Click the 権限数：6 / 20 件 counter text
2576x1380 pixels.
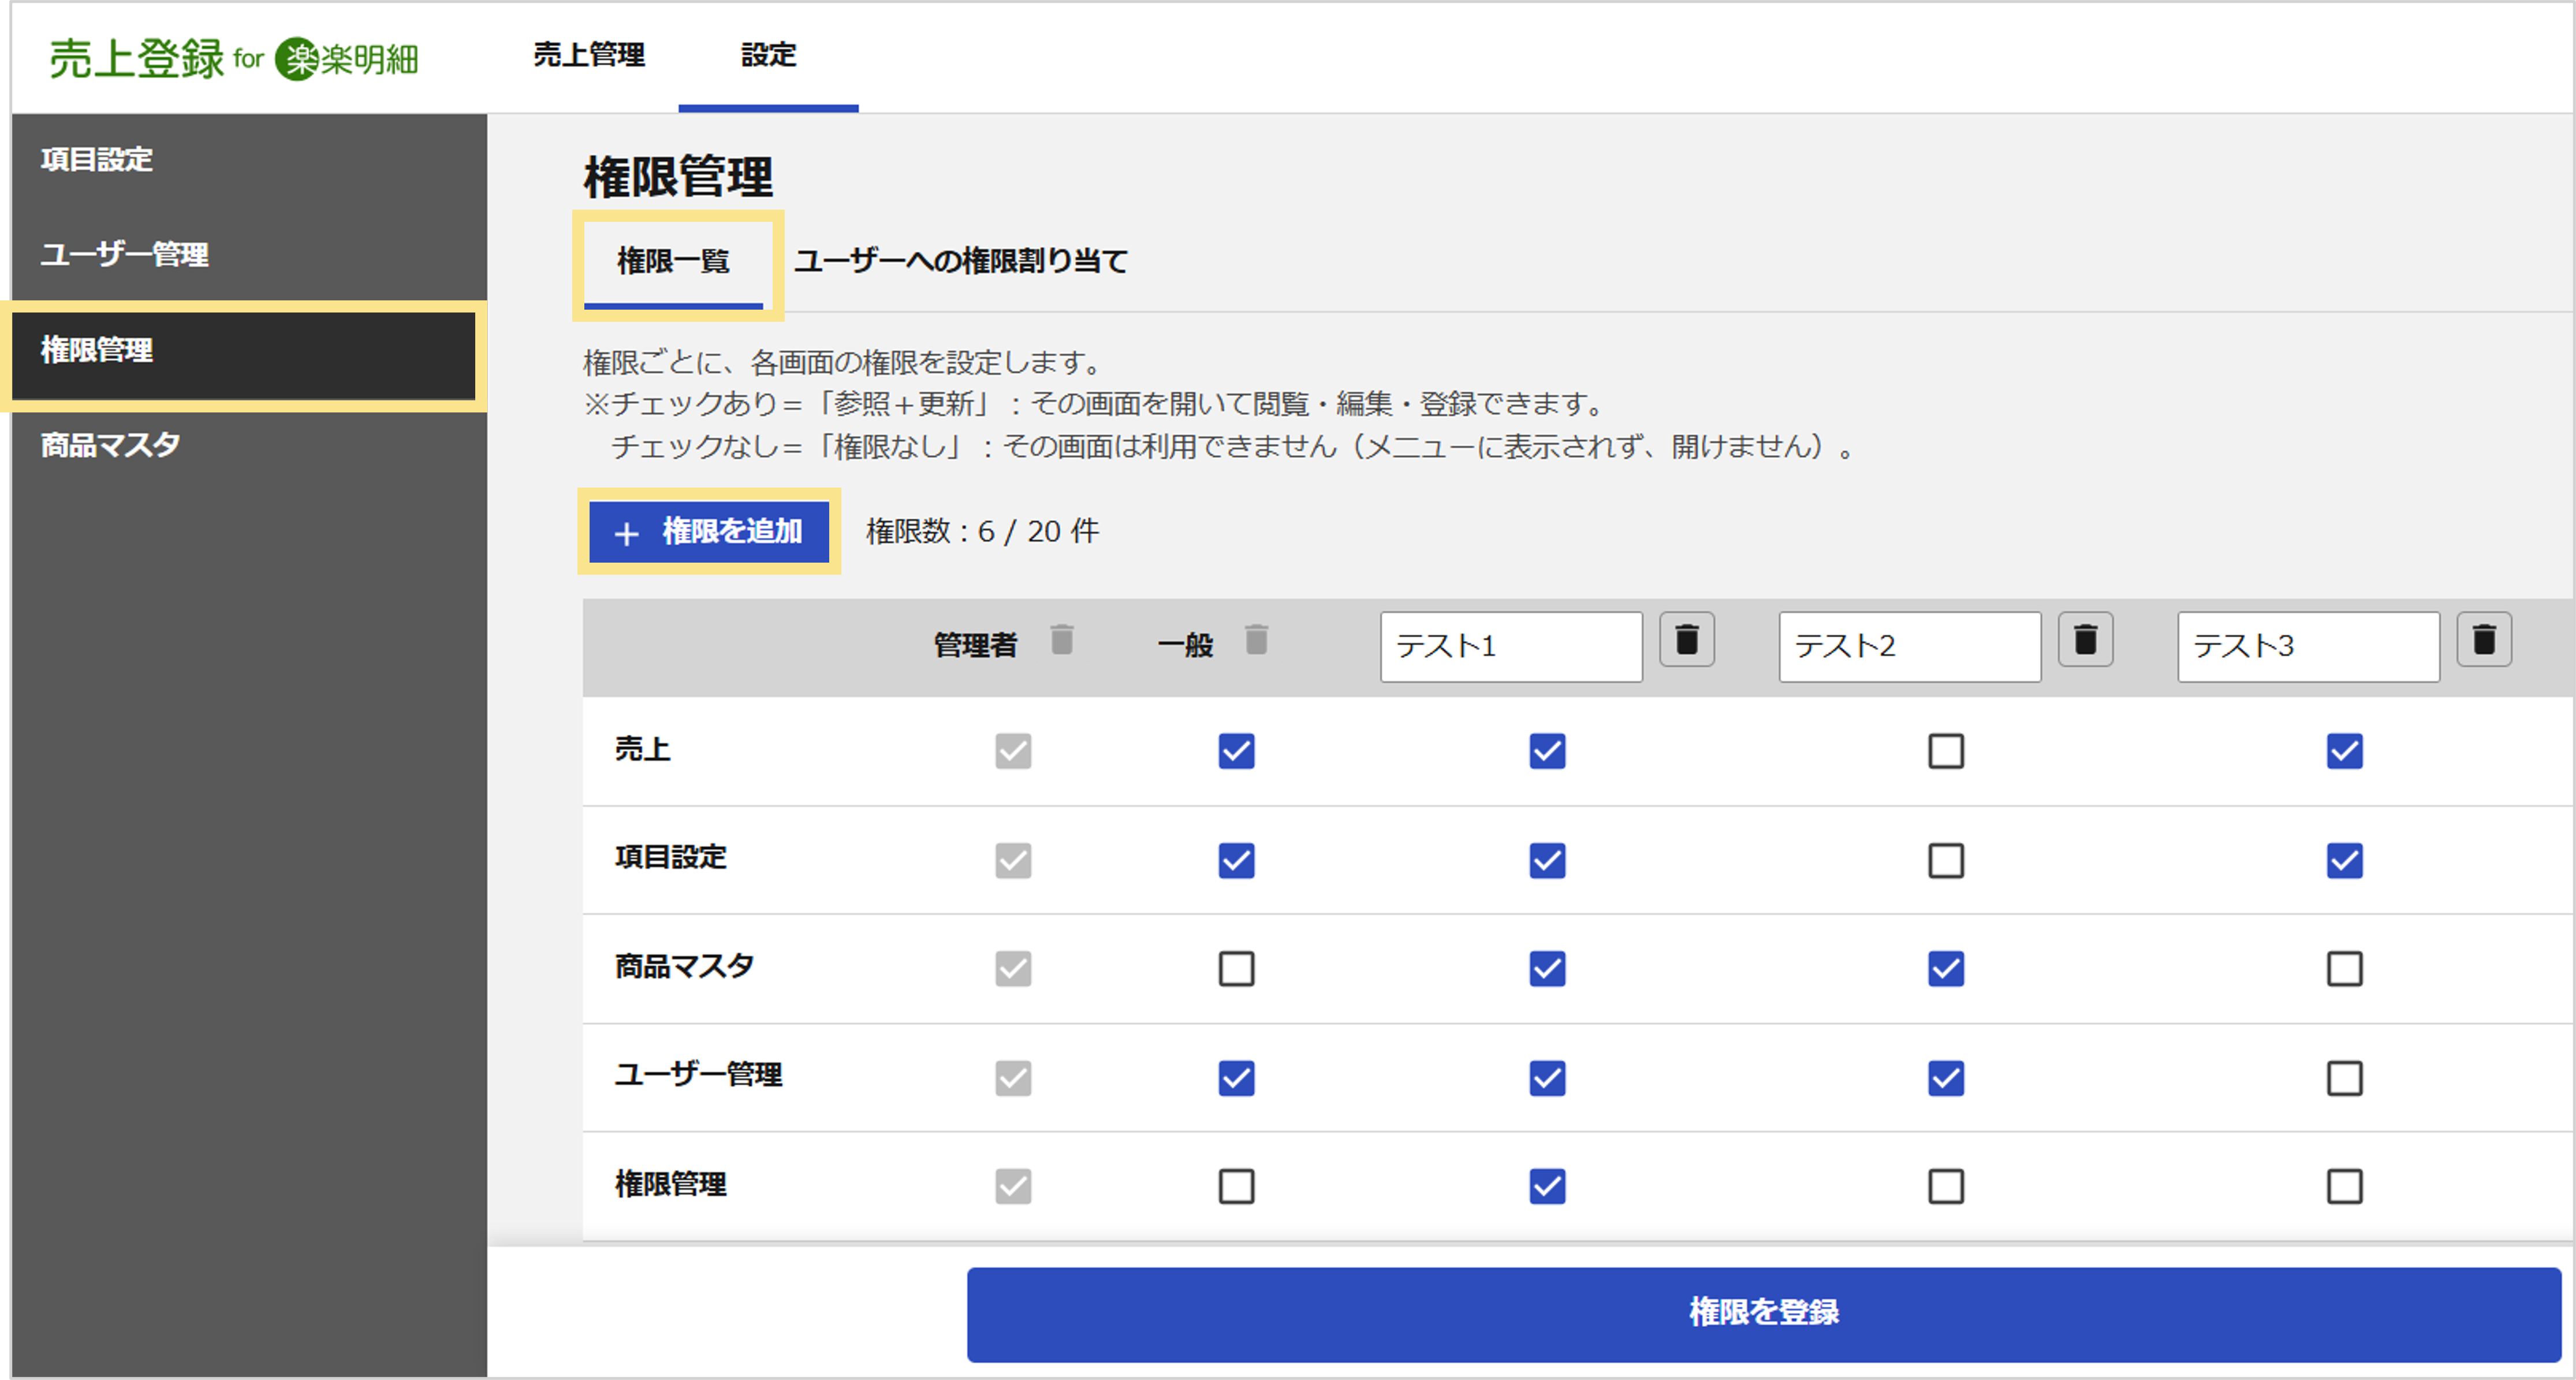(x=982, y=531)
